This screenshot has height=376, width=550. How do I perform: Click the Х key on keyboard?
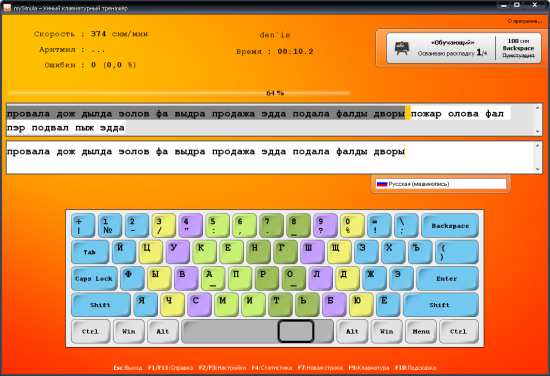tap(393, 252)
